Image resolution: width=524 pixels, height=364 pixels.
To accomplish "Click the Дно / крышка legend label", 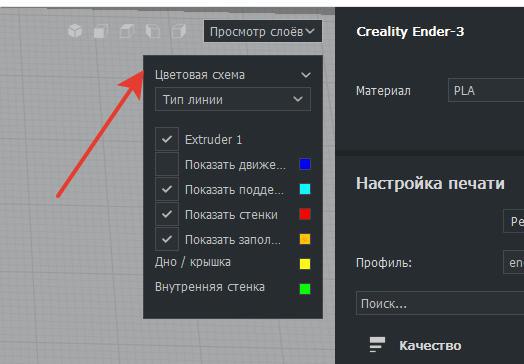I will (193, 262).
